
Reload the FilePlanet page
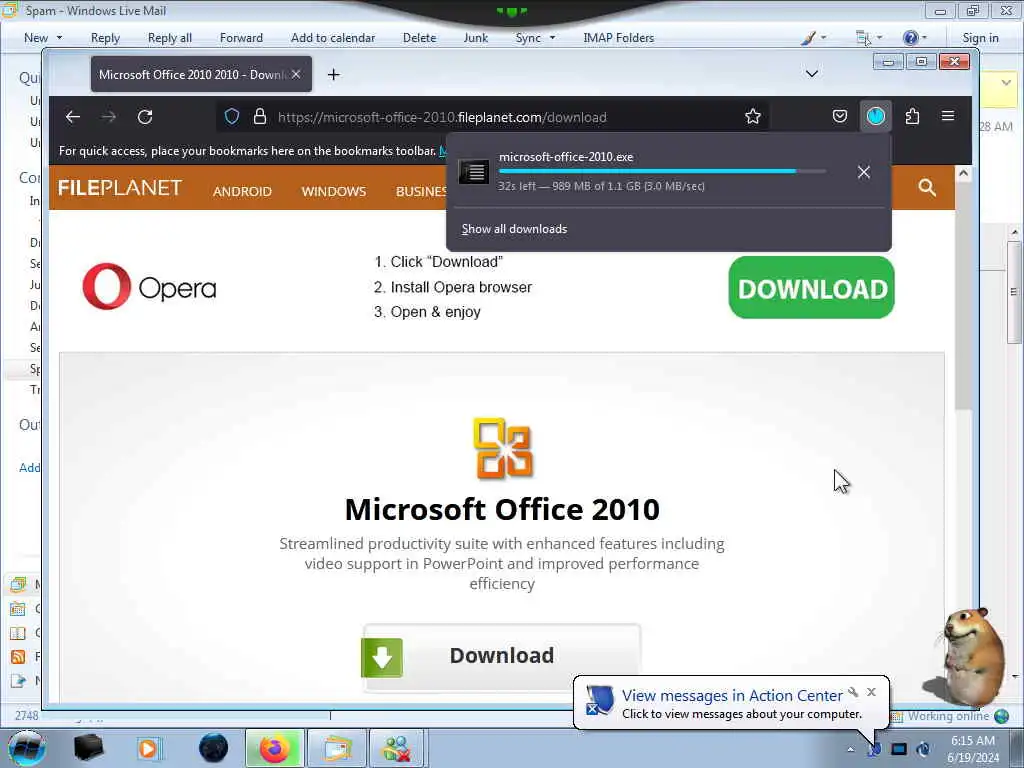pos(145,117)
